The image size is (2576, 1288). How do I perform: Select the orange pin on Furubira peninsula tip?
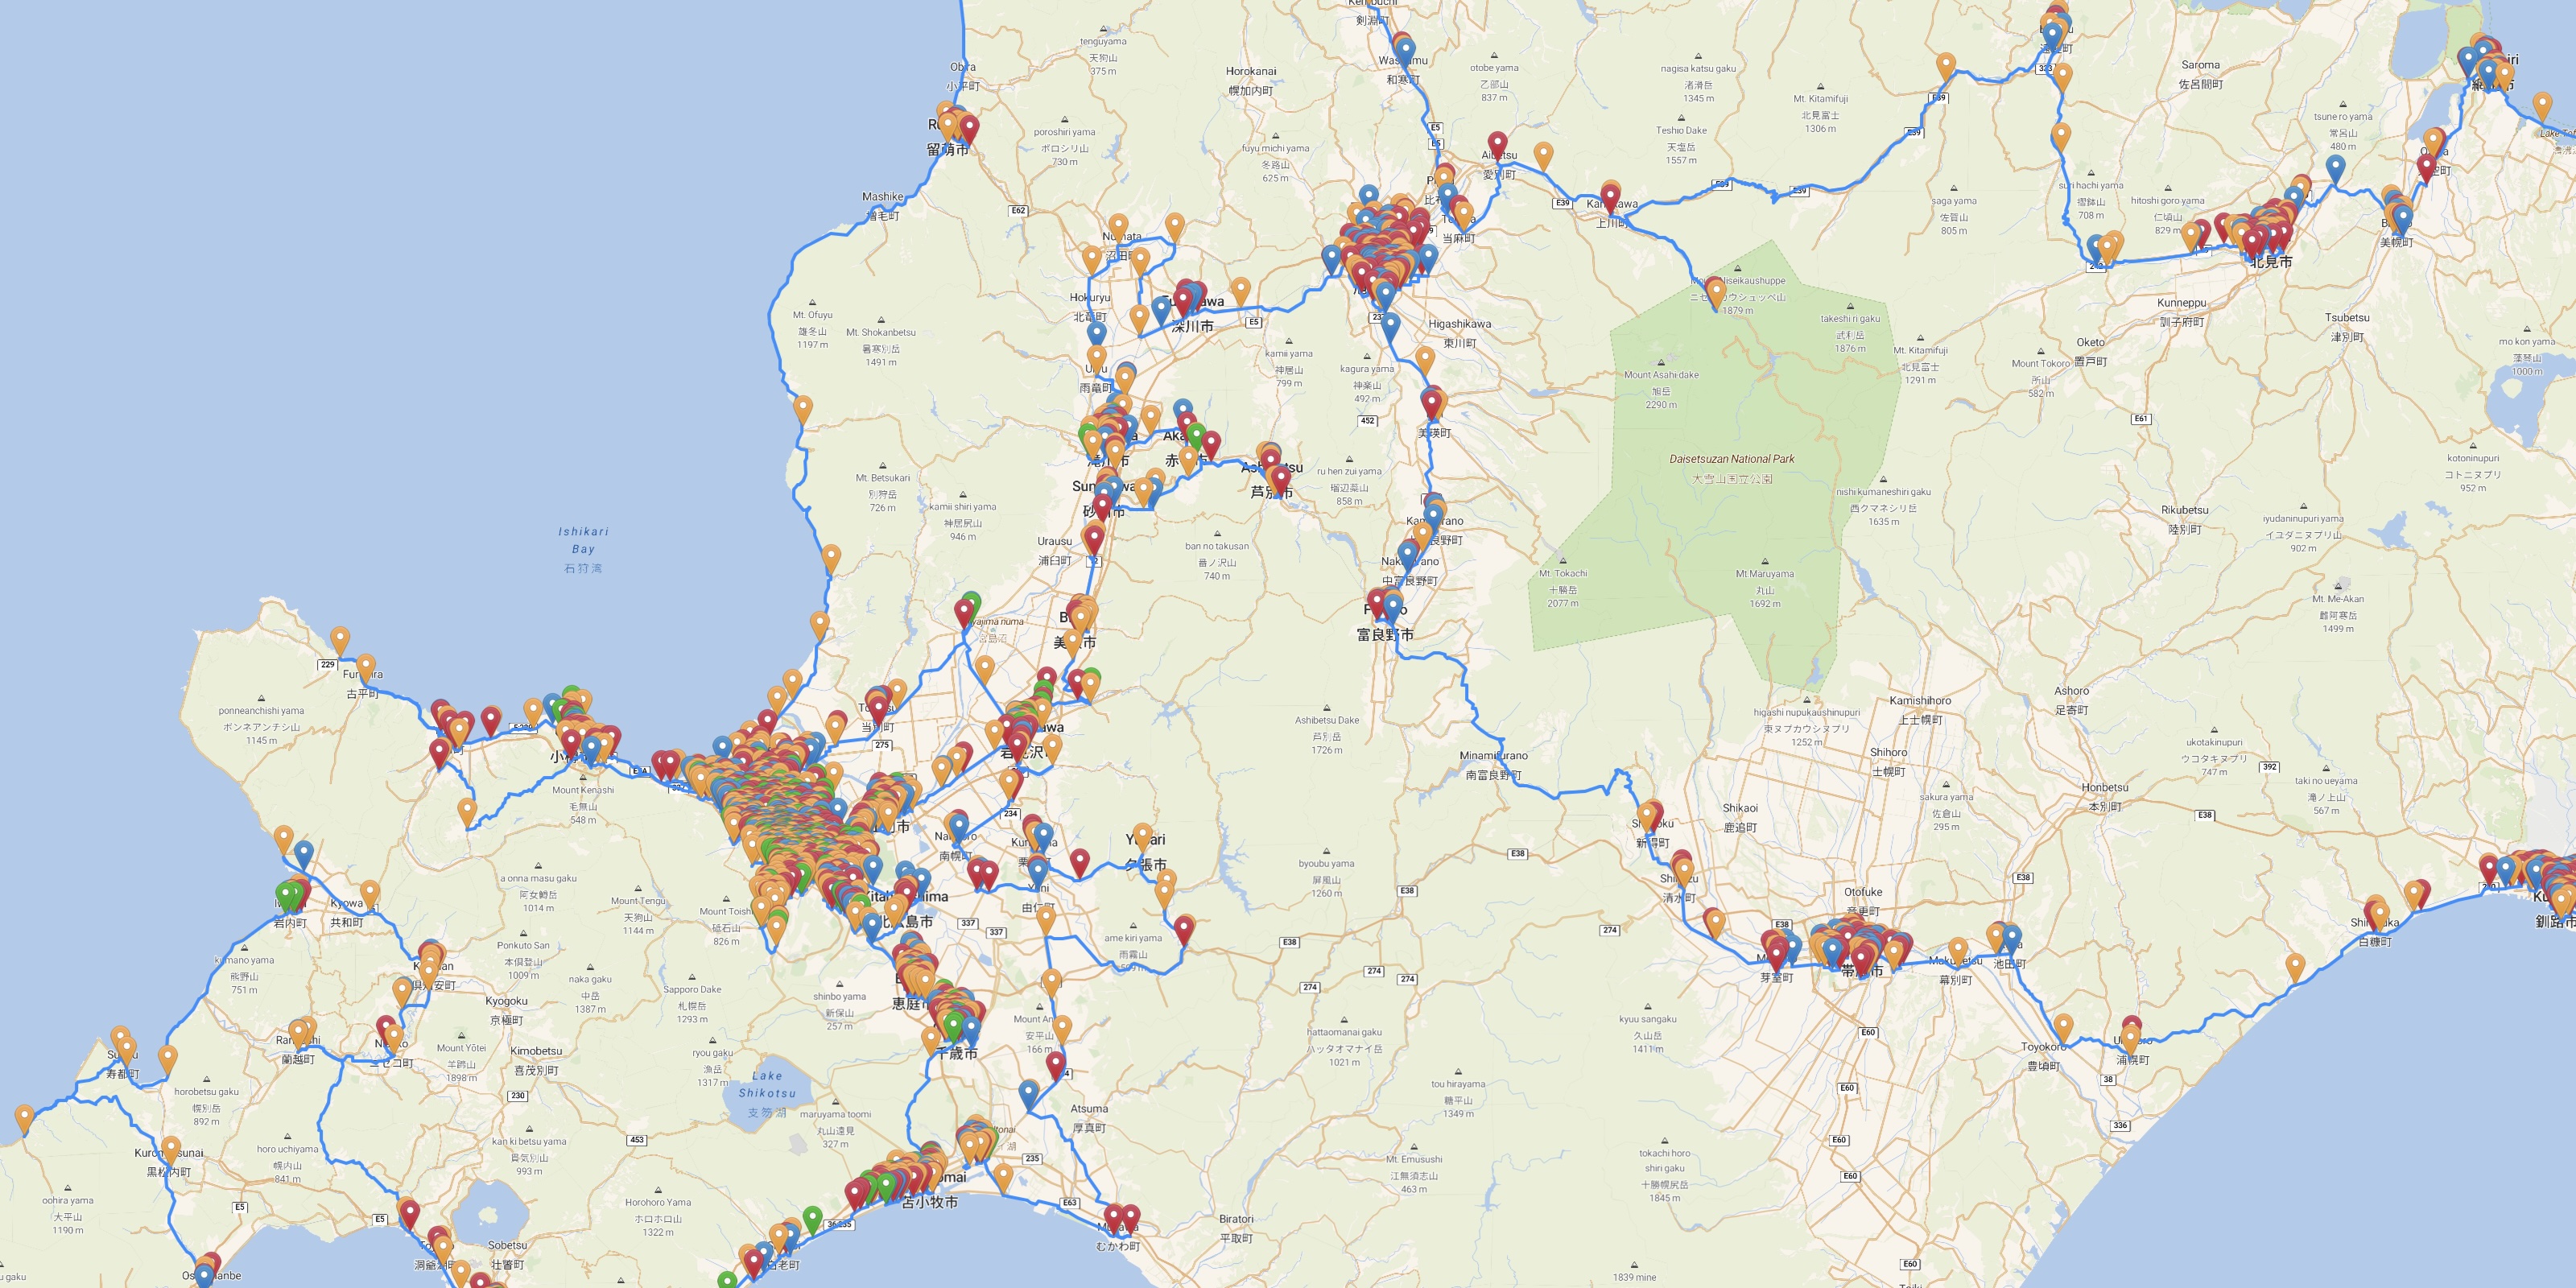coord(340,639)
